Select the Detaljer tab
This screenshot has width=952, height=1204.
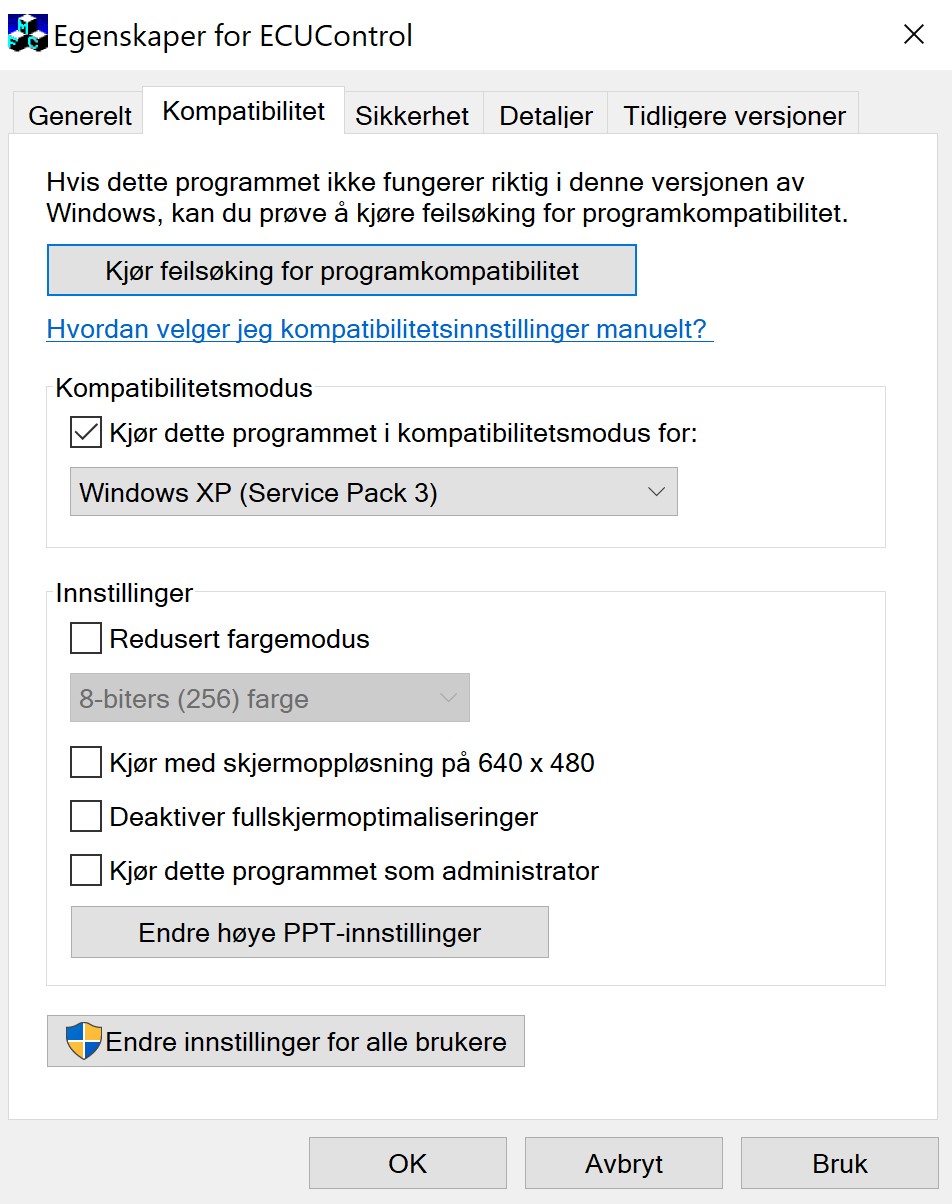pyautogui.click(x=545, y=115)
